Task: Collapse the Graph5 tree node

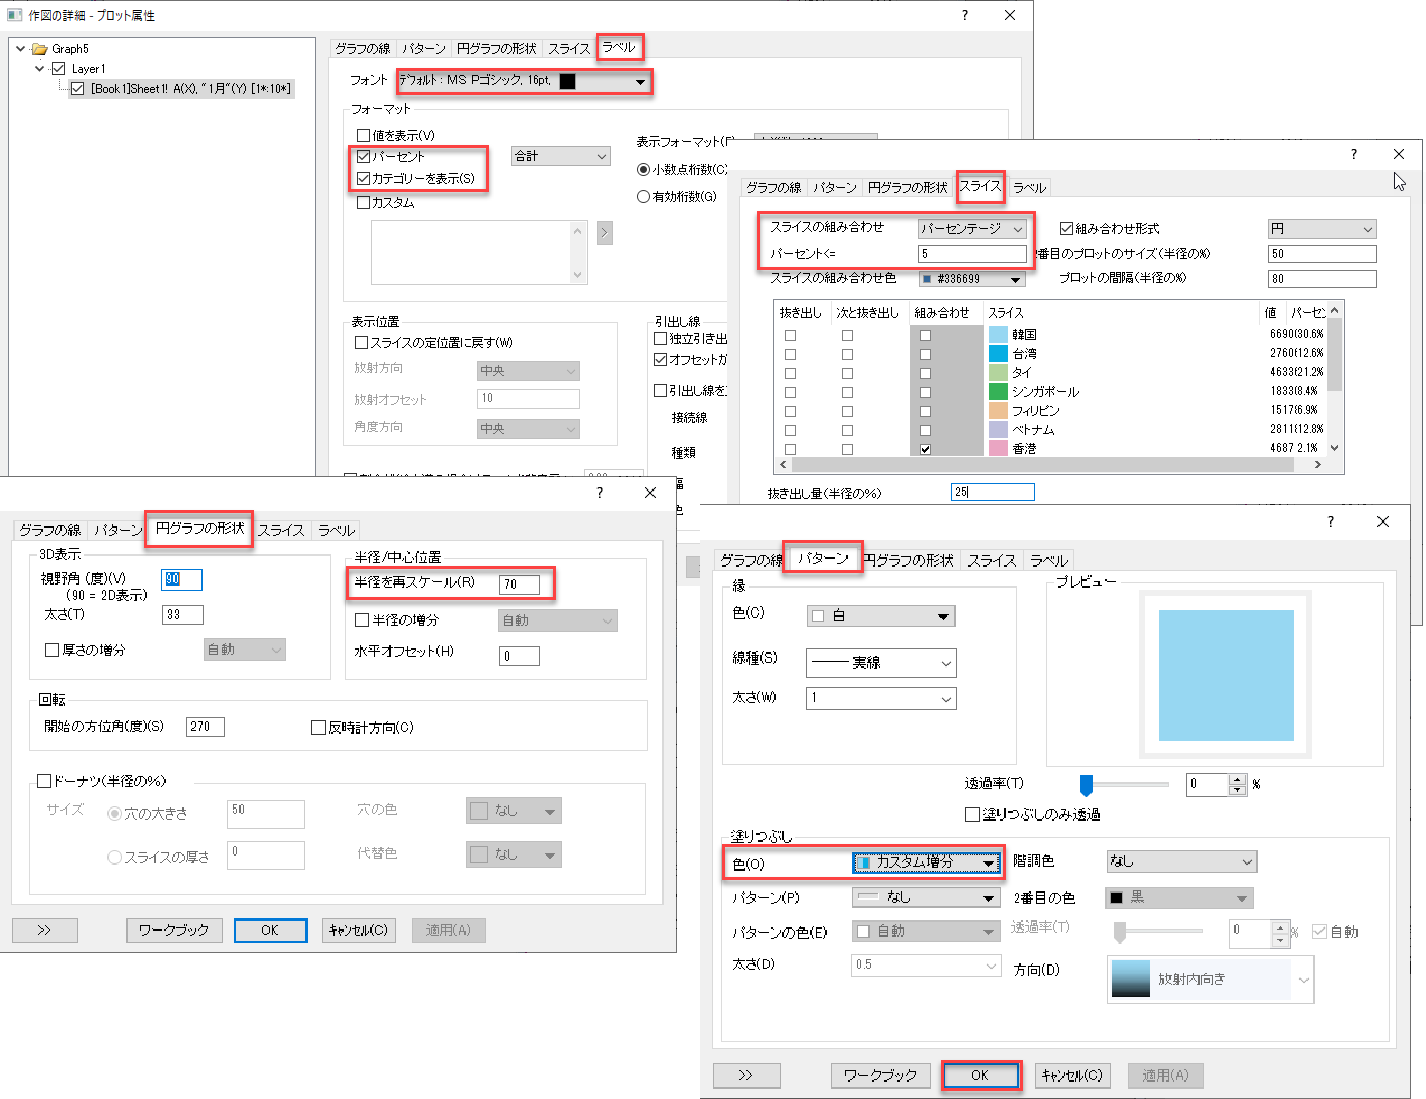Action: tap(20, 49)
